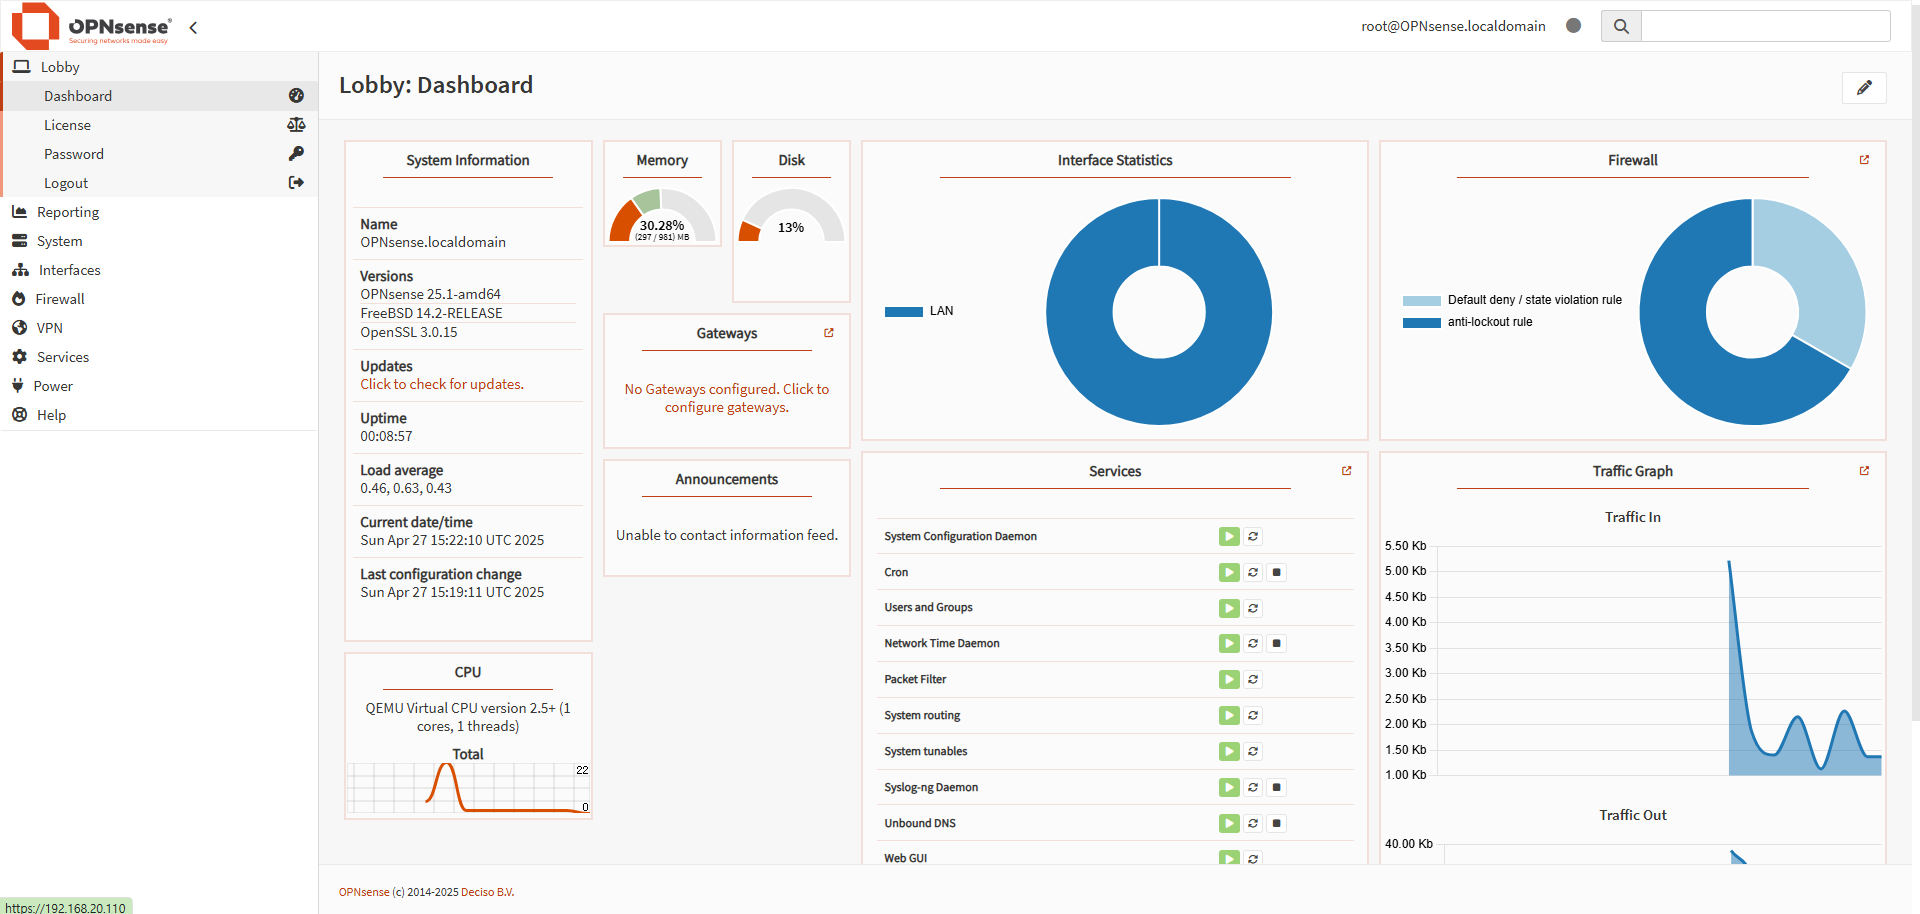1920x914 pixels.
Task: Collapse the sidebar with the chevron
Action: click(x=193, y=28)
